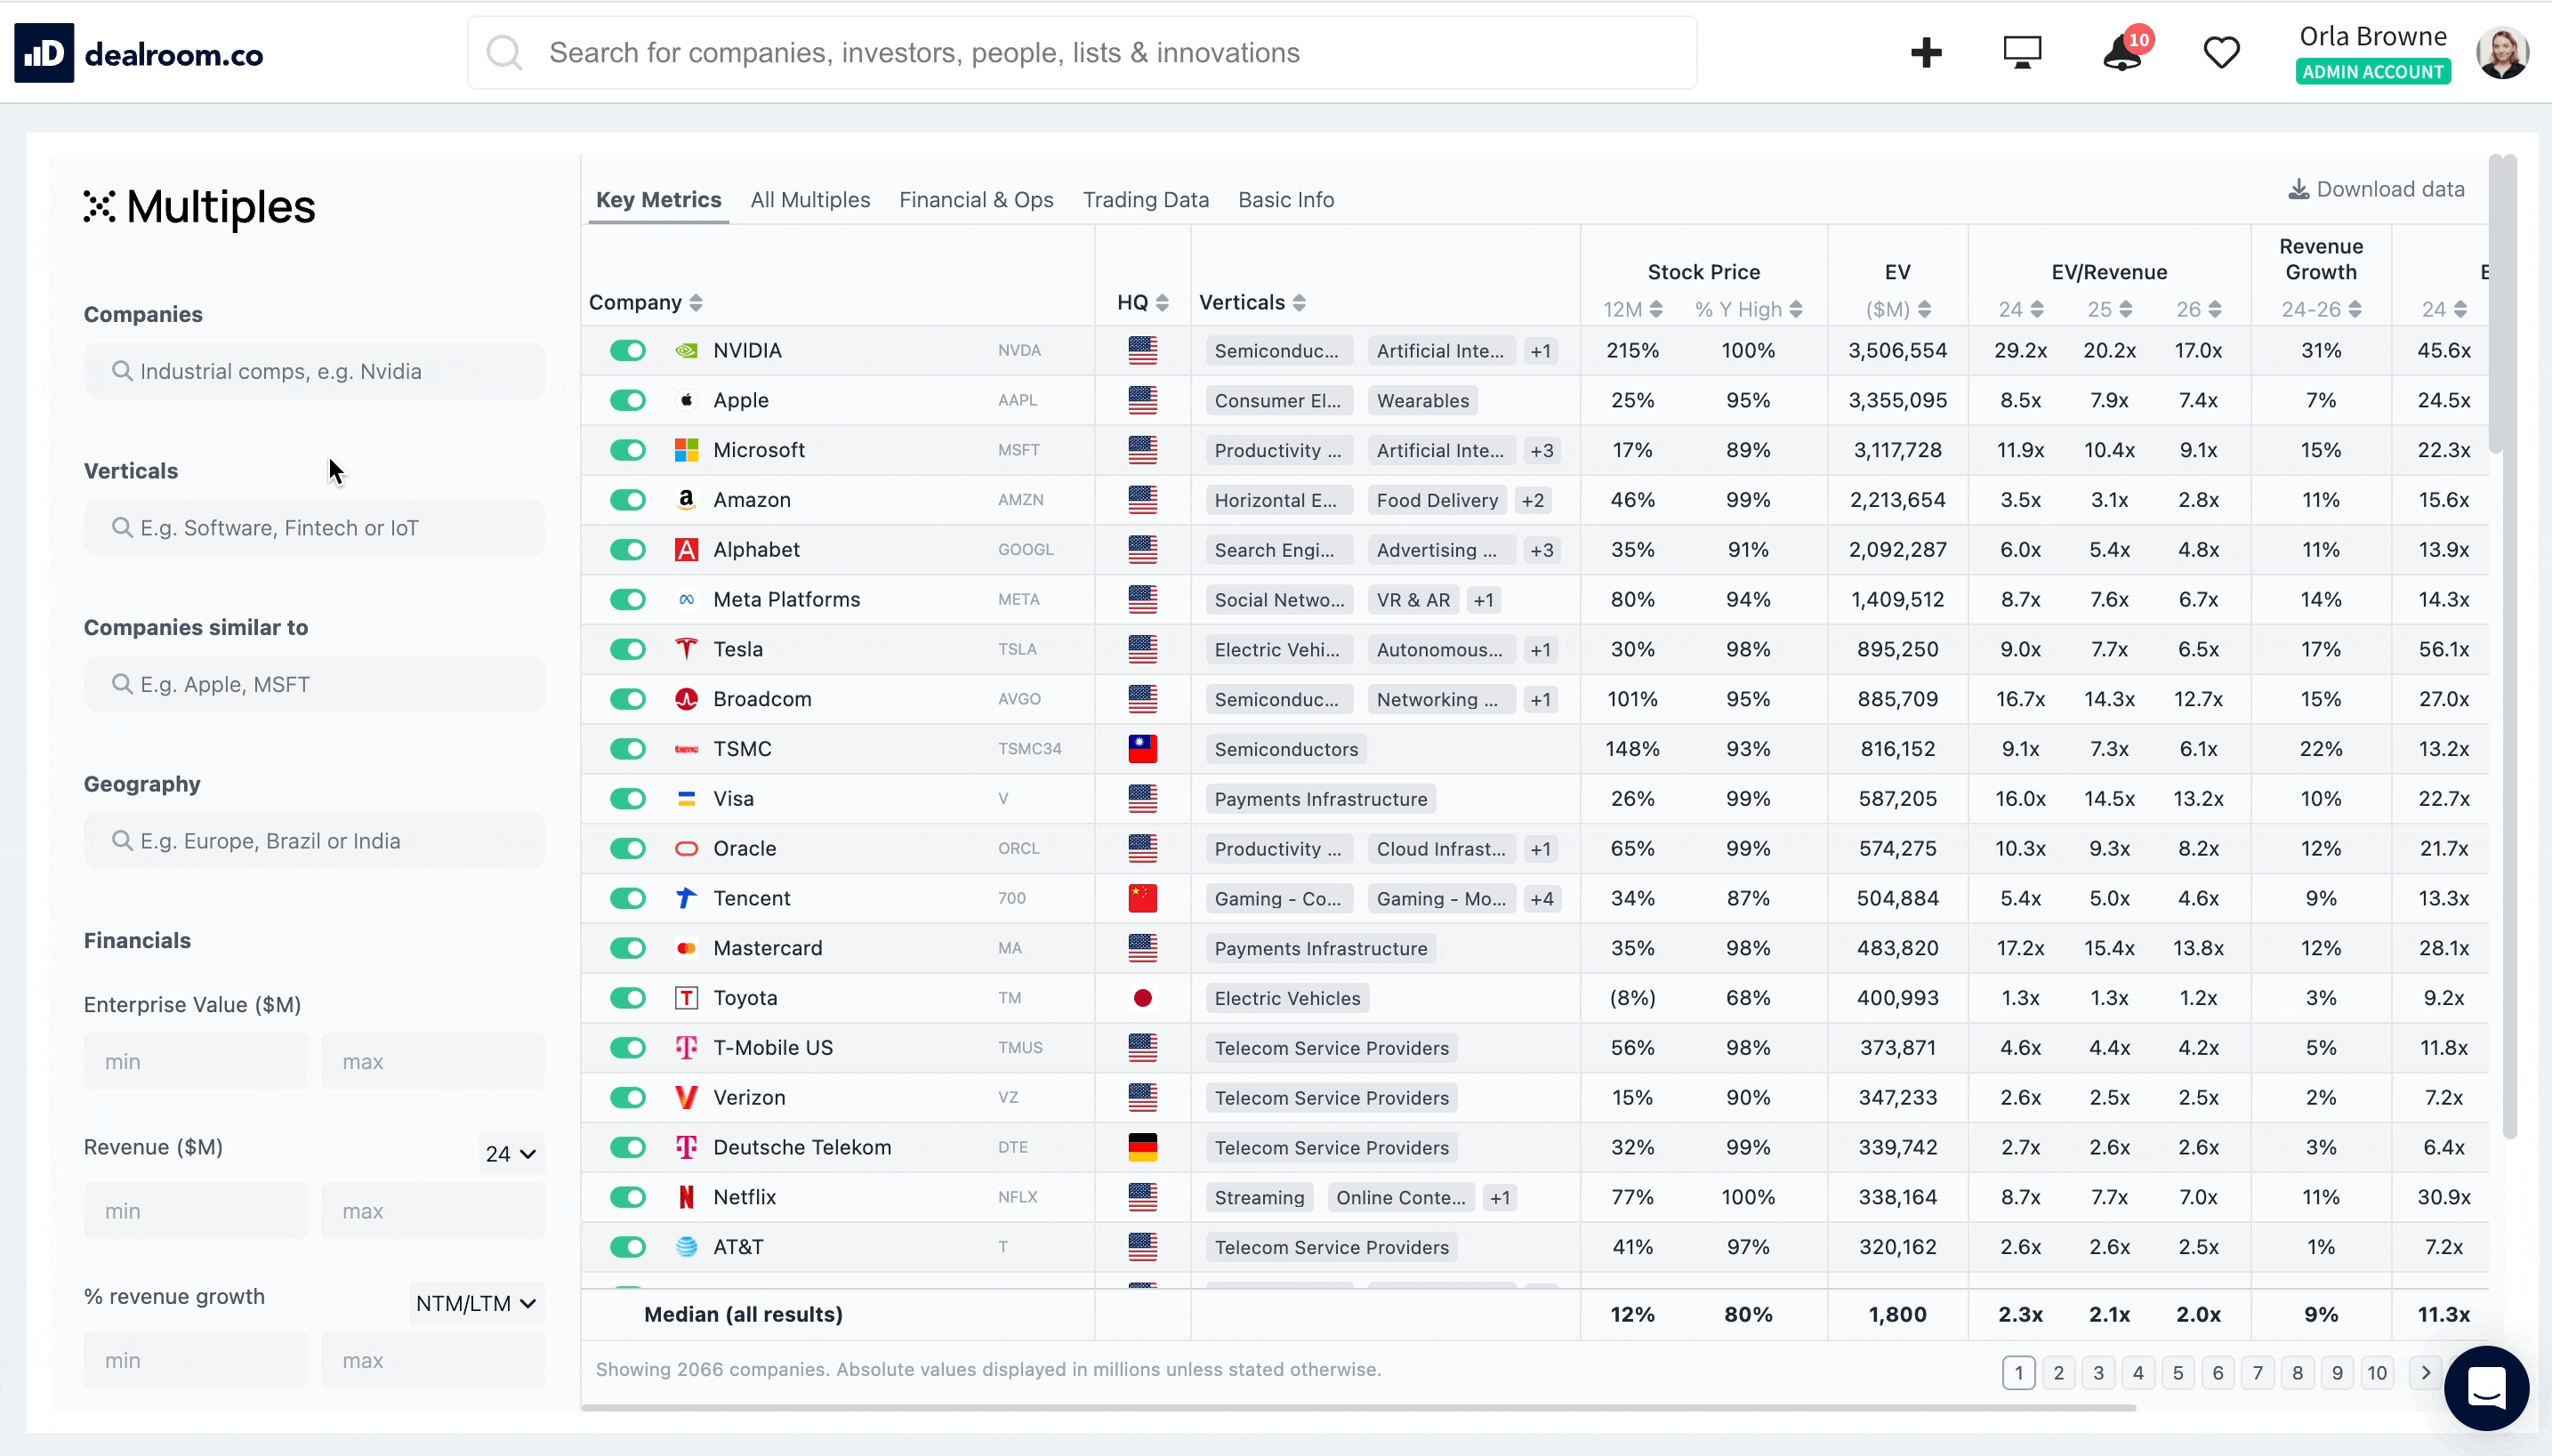
Task: Disable the Meta Platforms row switch
Action: pyautogui.click(x=628, y=599)
